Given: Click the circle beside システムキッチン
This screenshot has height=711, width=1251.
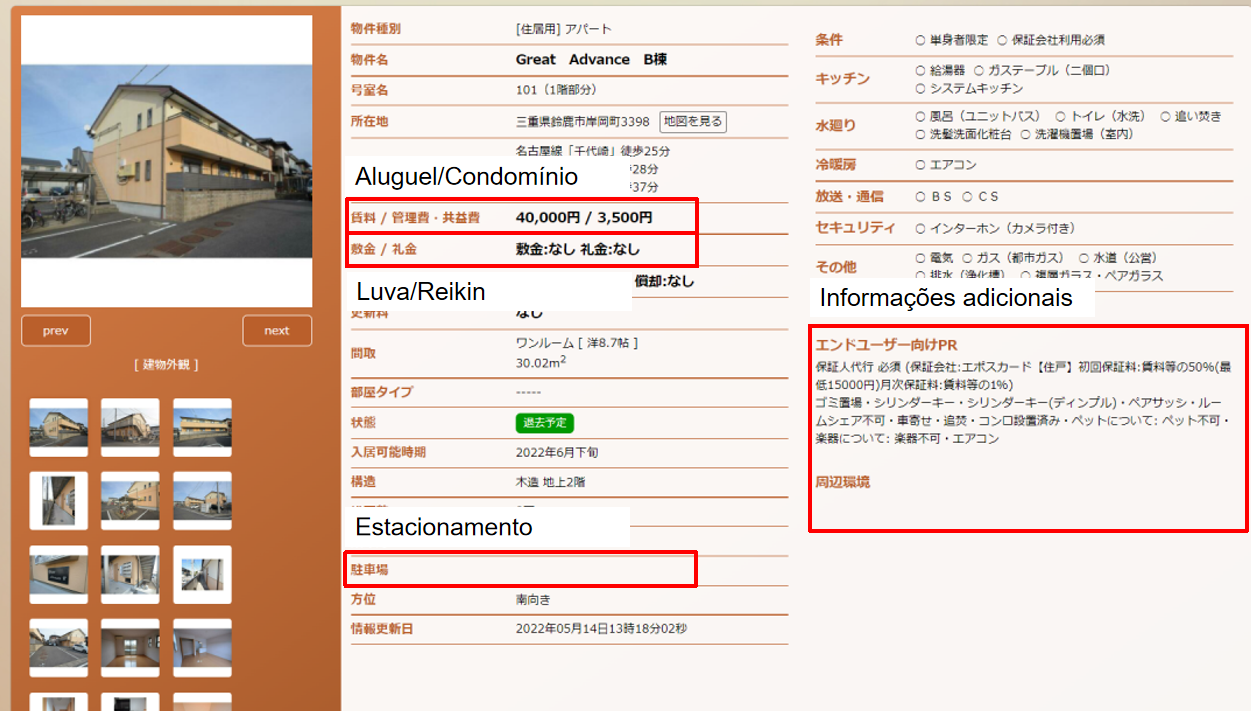Looking at the screenshot, I should click(x=920, y=88).
